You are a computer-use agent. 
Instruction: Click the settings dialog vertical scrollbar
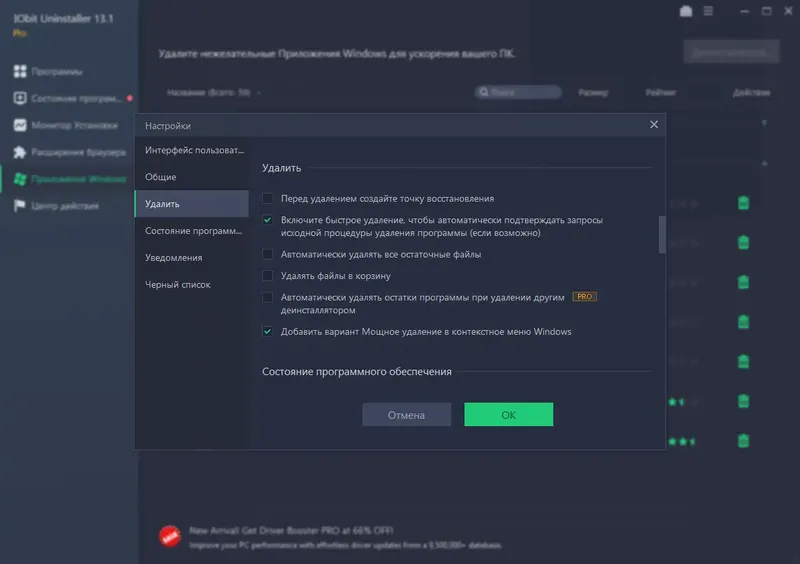pyautogui.click(x=662, y=234)
